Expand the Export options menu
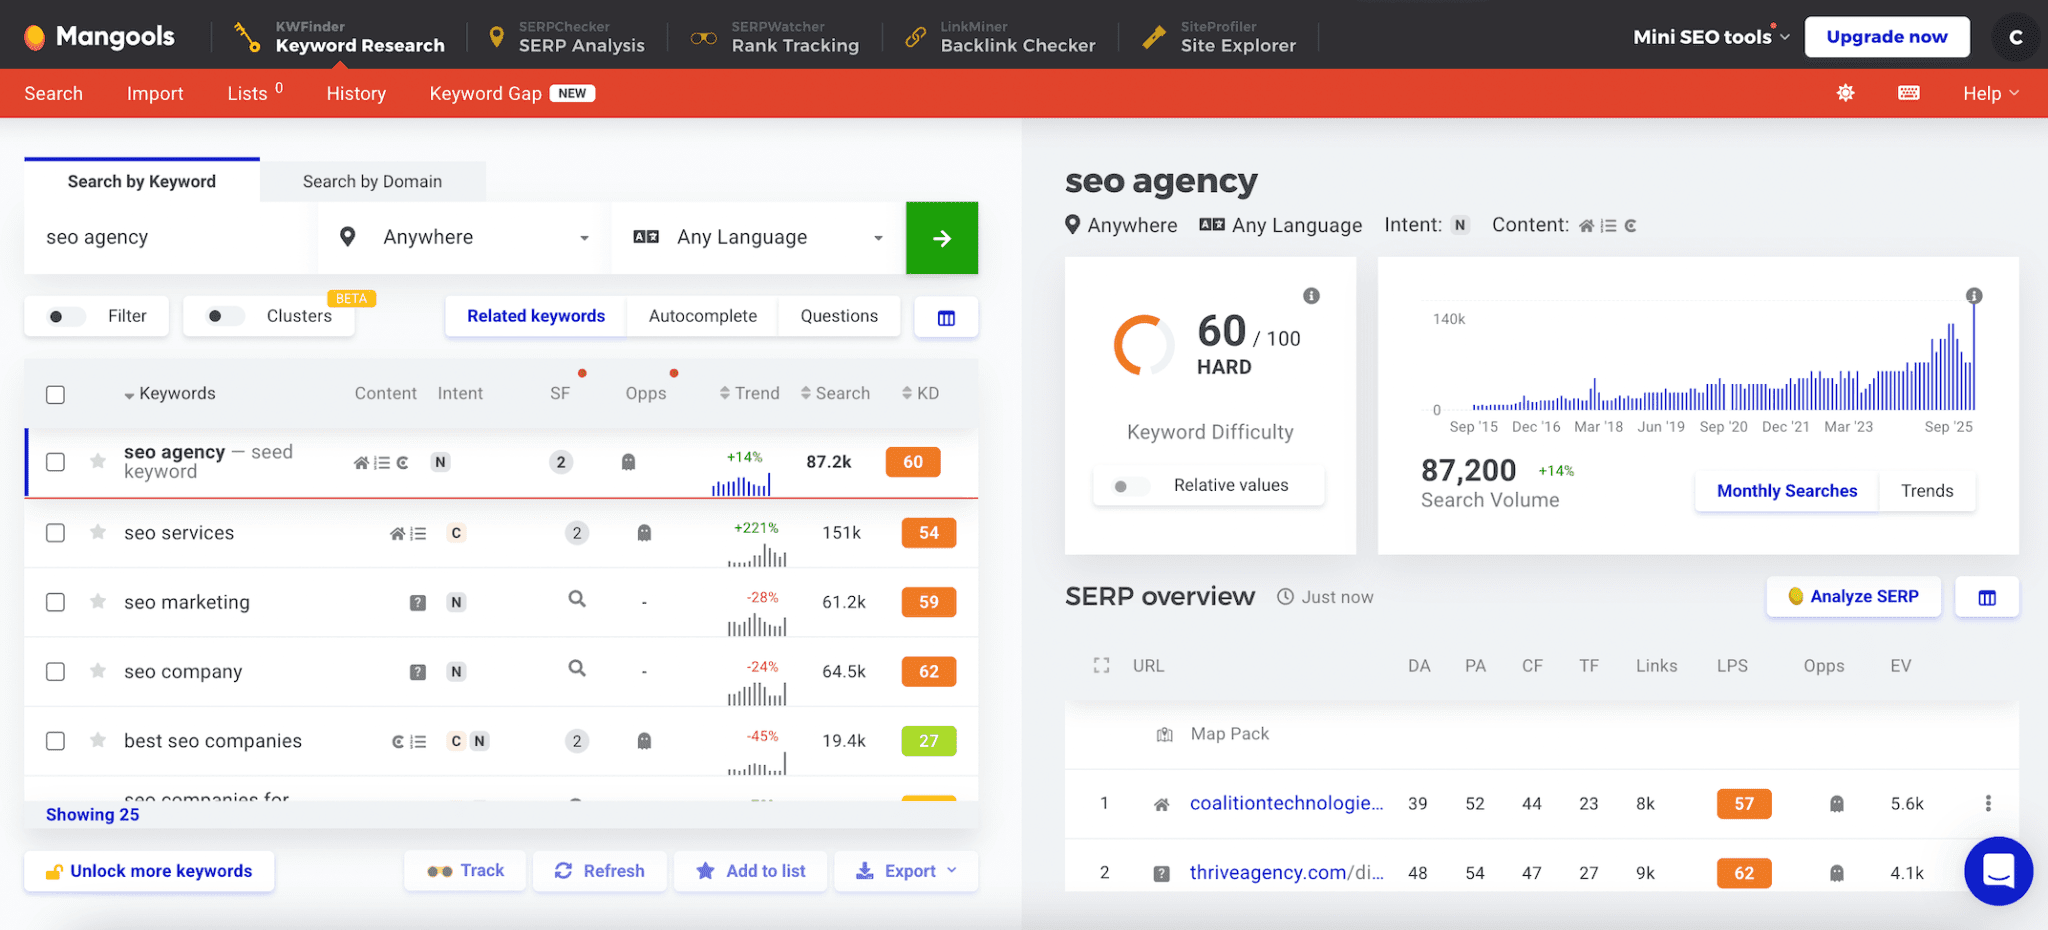This screenshot has width=2048, height=930. (906, 871)
